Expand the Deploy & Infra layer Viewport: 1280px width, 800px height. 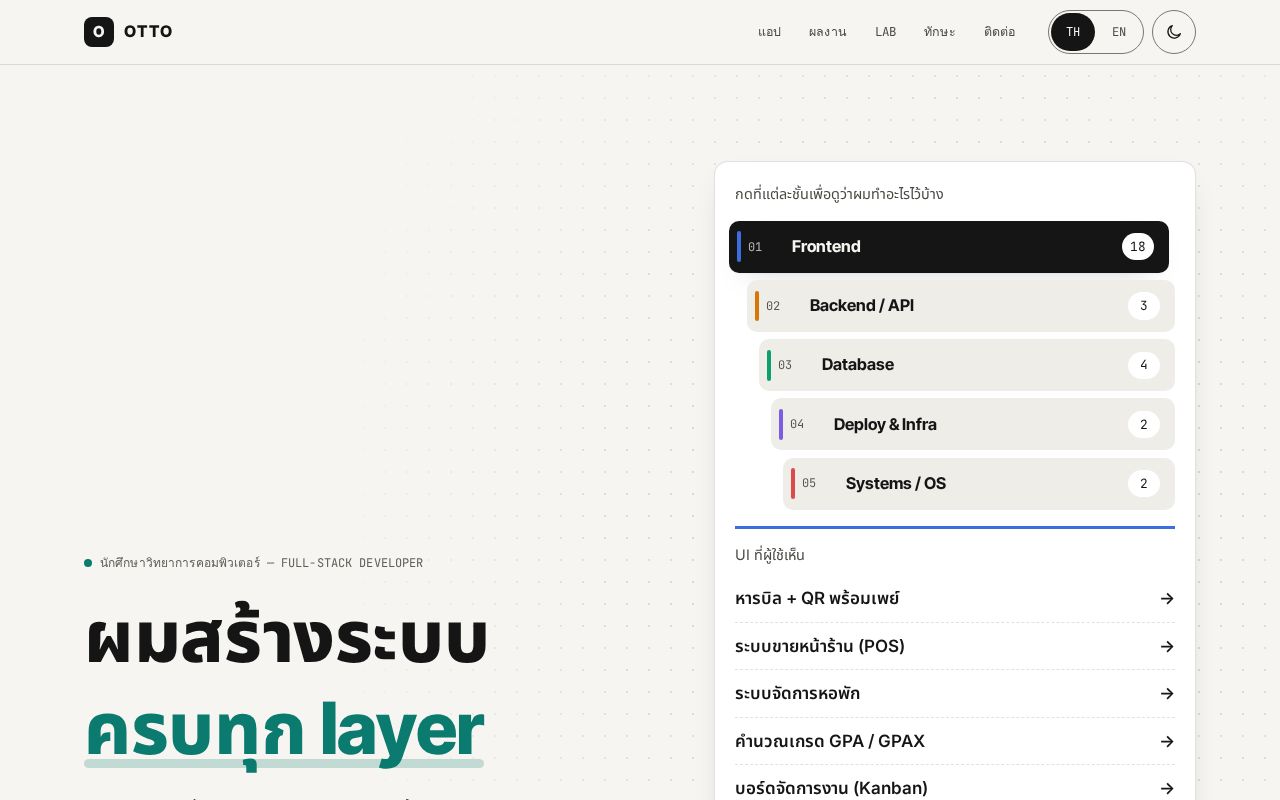(x=973, y=424)
